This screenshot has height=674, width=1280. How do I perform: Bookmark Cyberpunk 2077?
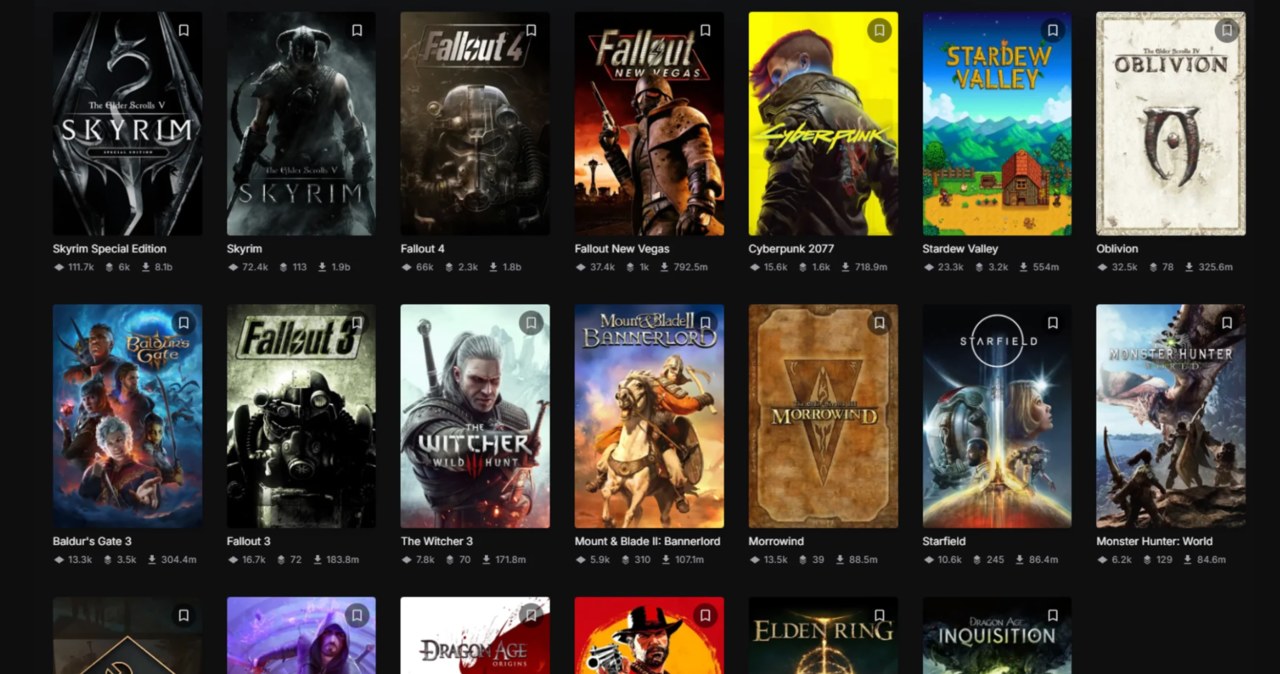(879, 30)
